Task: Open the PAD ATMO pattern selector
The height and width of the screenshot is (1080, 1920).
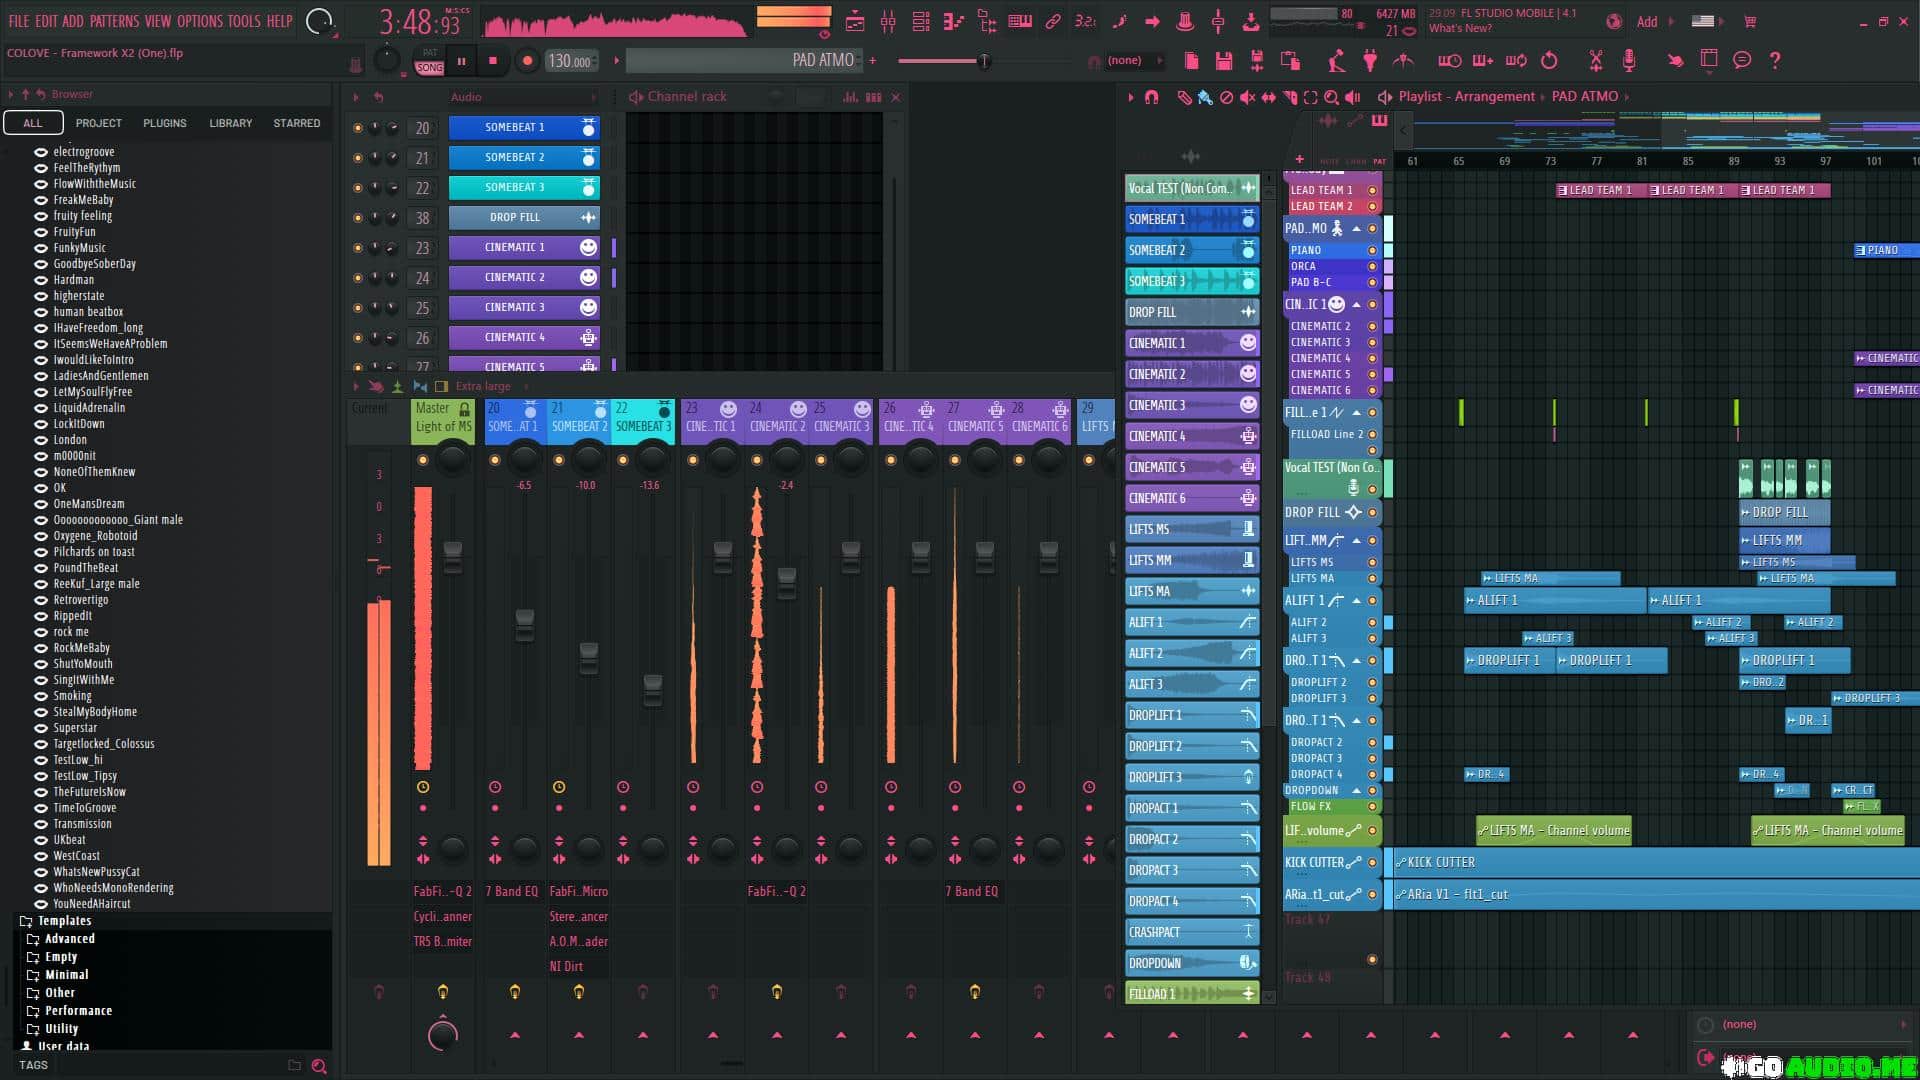Action: (x=745, y=61)
